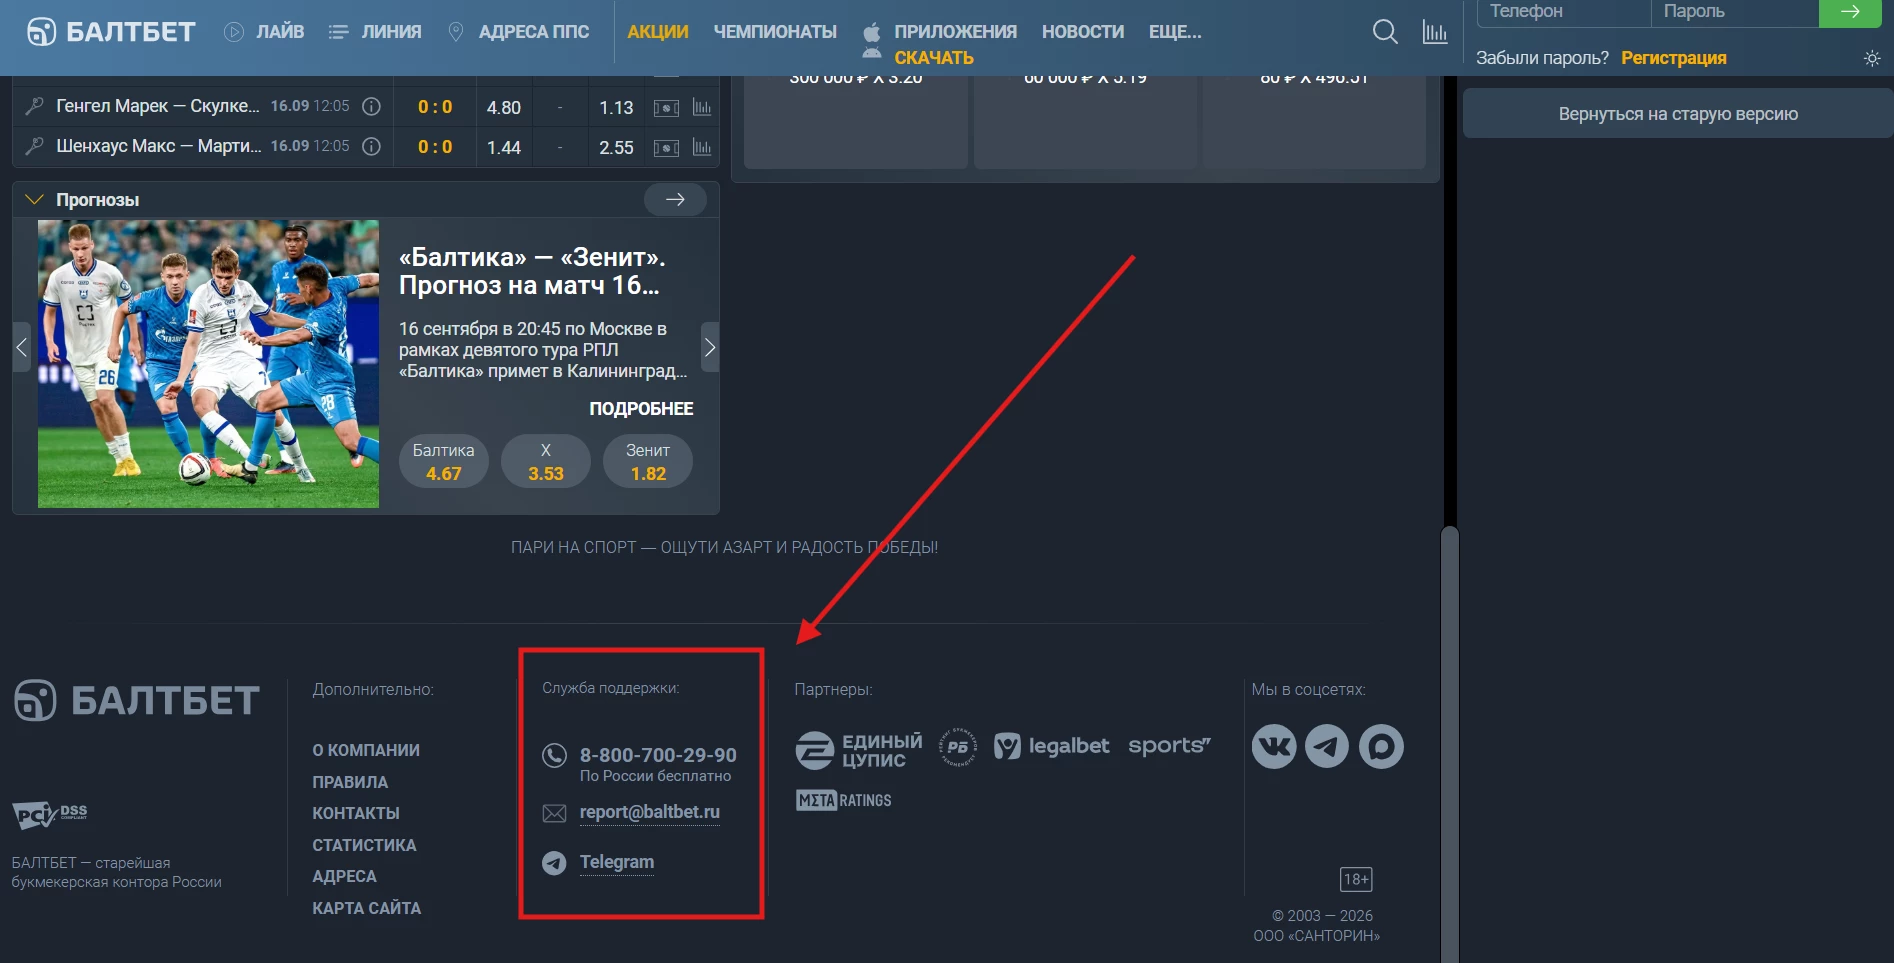Bet on Зенит at 1.82
This screenshot has width=1894, height=963.
[x=648, y=462]
